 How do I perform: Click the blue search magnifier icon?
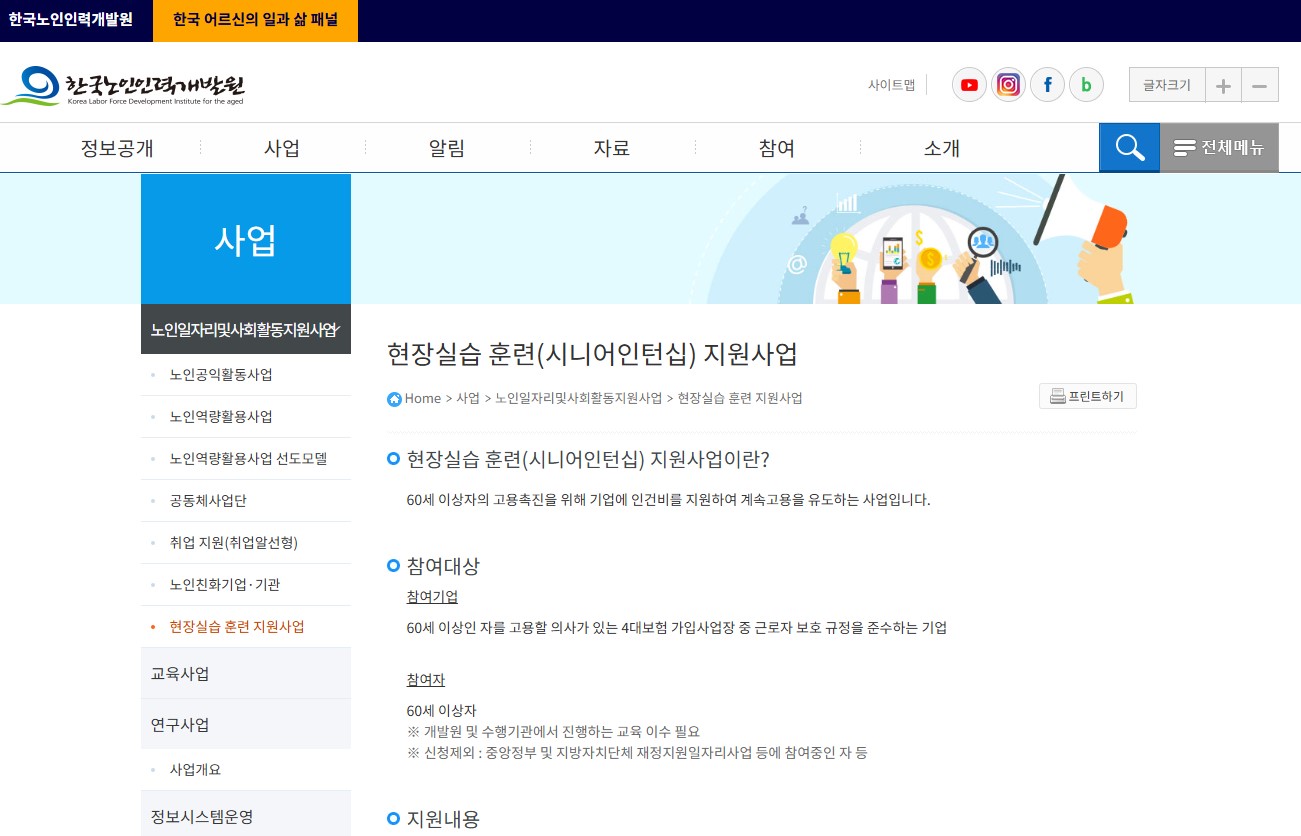click(1129, 147)
